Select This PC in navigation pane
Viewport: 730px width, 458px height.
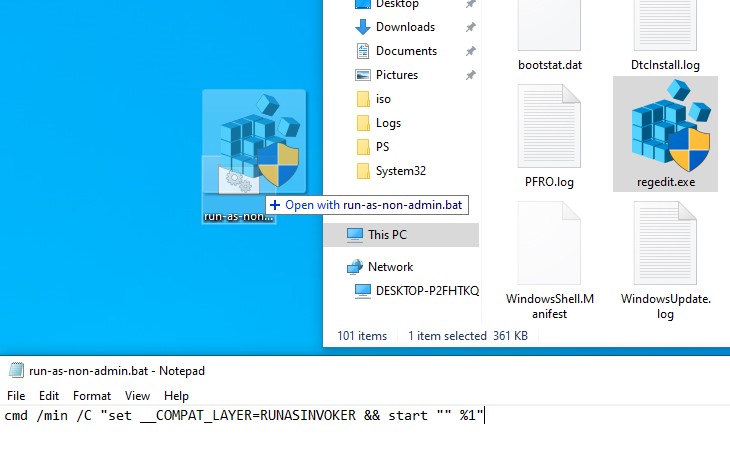click(x=401, y=235)
